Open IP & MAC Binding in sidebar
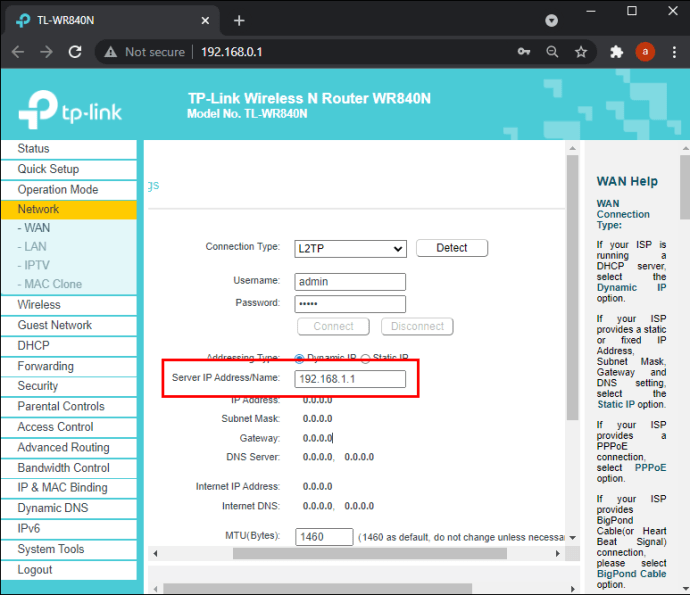Screen dimensions: 690x595 click(69, 488)
